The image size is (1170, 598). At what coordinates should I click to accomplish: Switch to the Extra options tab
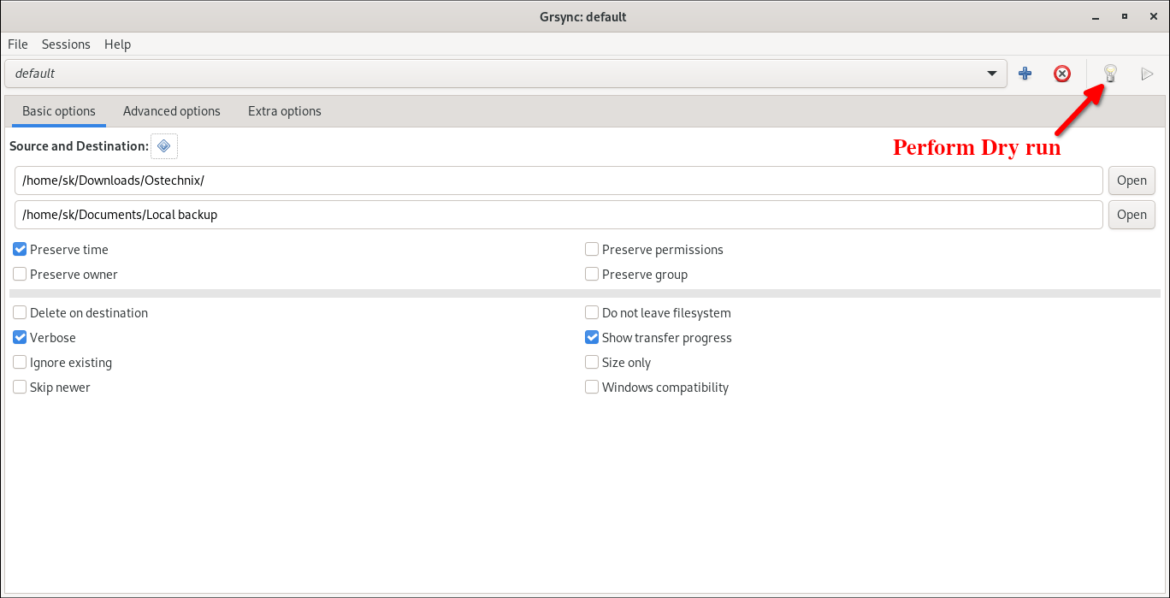tap(284, 111)
